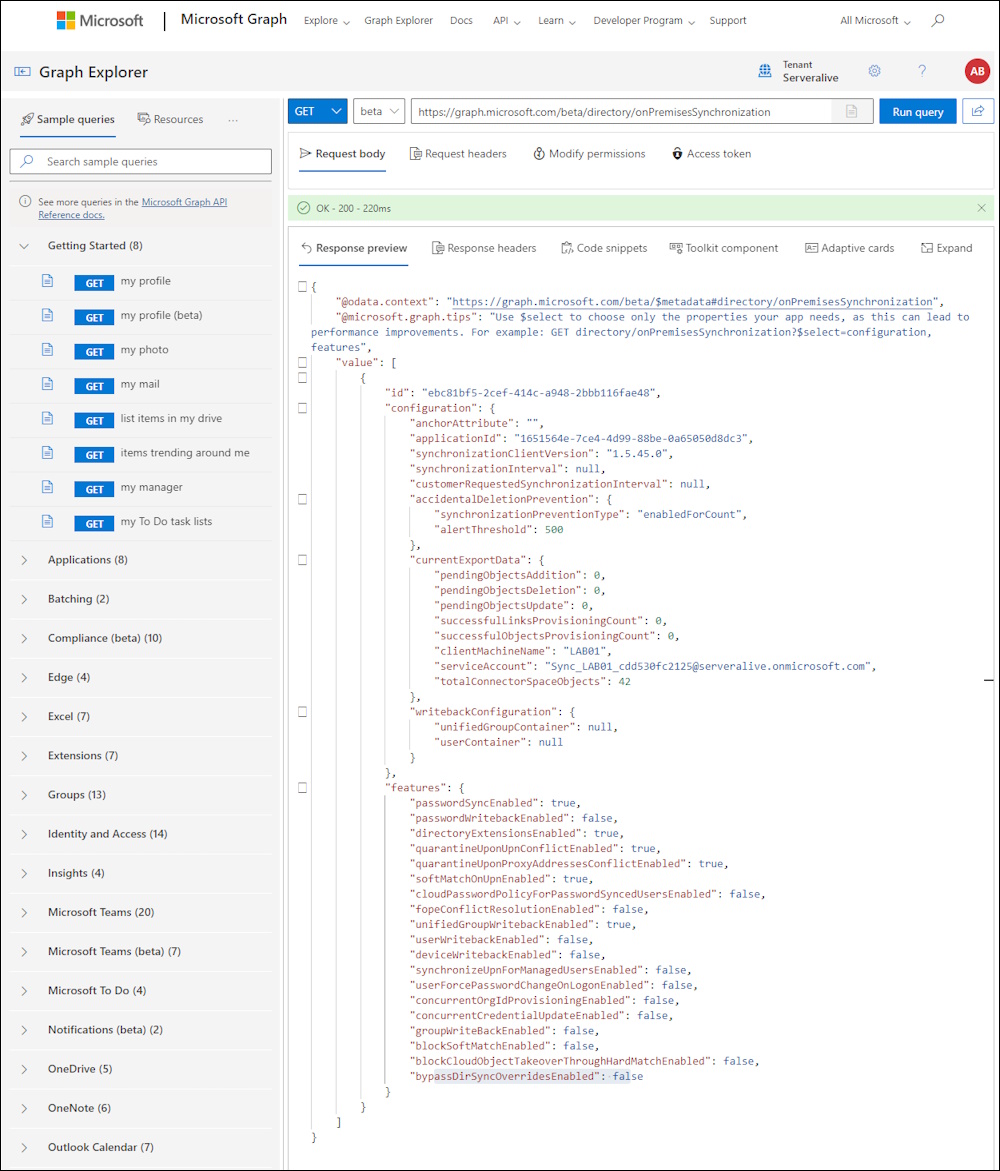Open the Microsoft Graph API Reference docs link

click(133, 208)
